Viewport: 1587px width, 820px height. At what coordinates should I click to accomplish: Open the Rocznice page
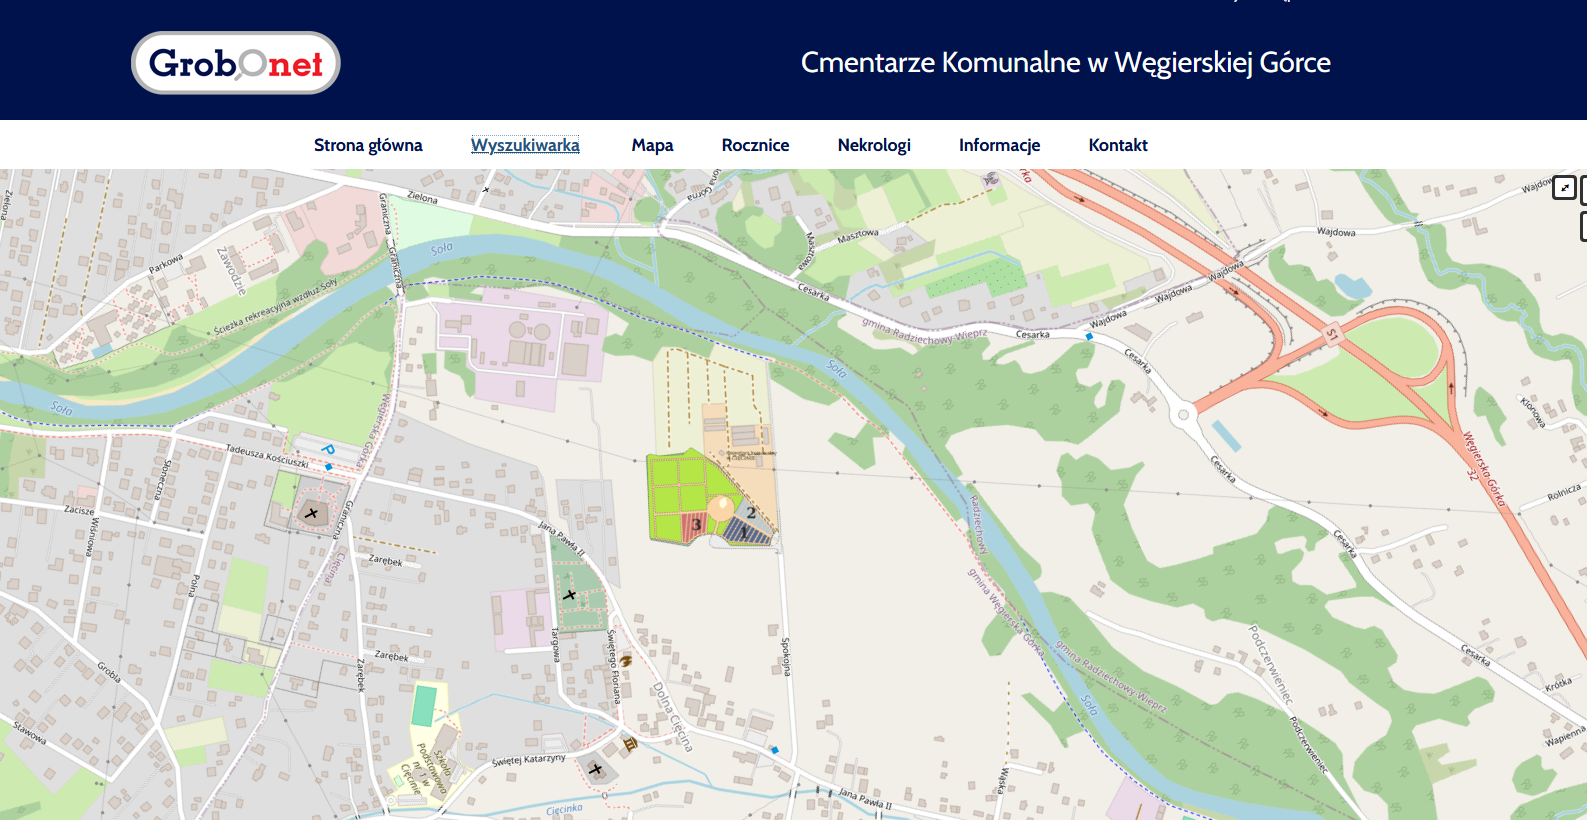tap(756, 145)
